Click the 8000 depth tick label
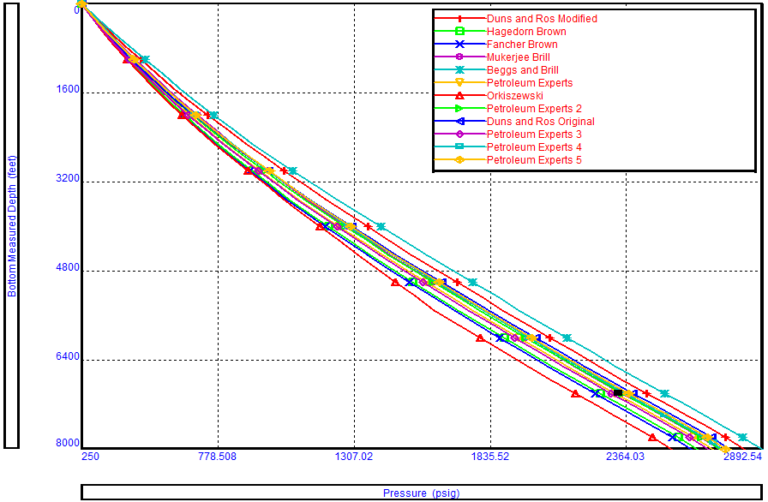This screenshot has height=502, width=768. click(x=68, y=443)
